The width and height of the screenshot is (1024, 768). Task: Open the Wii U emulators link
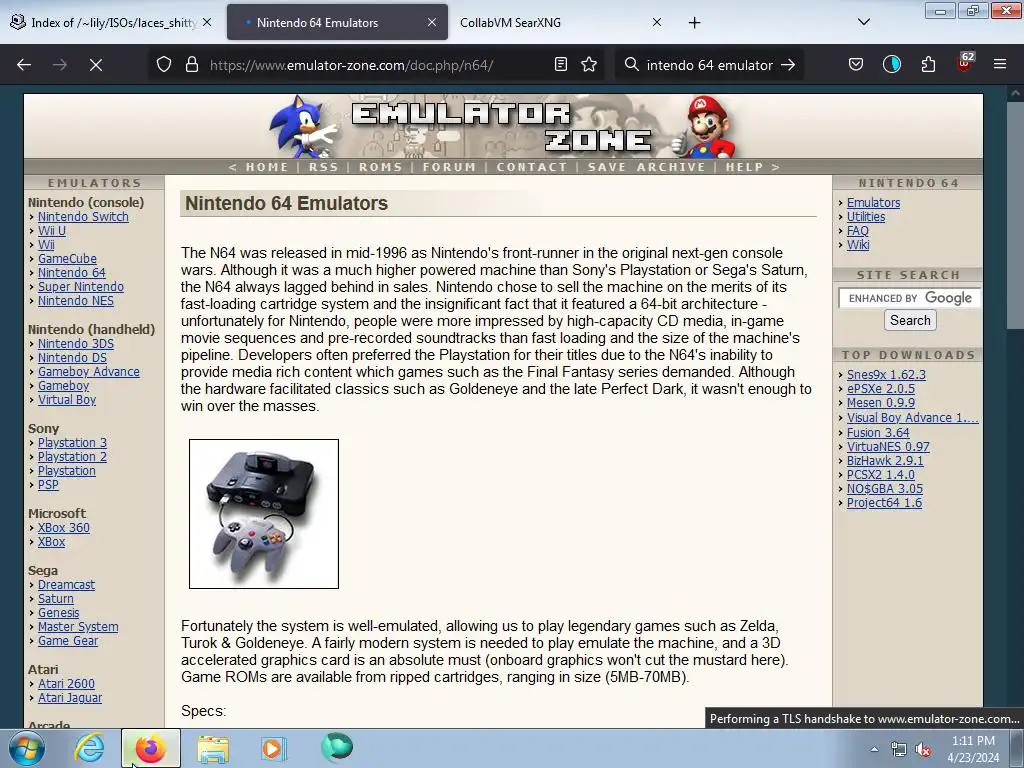(x=52, y=231)
